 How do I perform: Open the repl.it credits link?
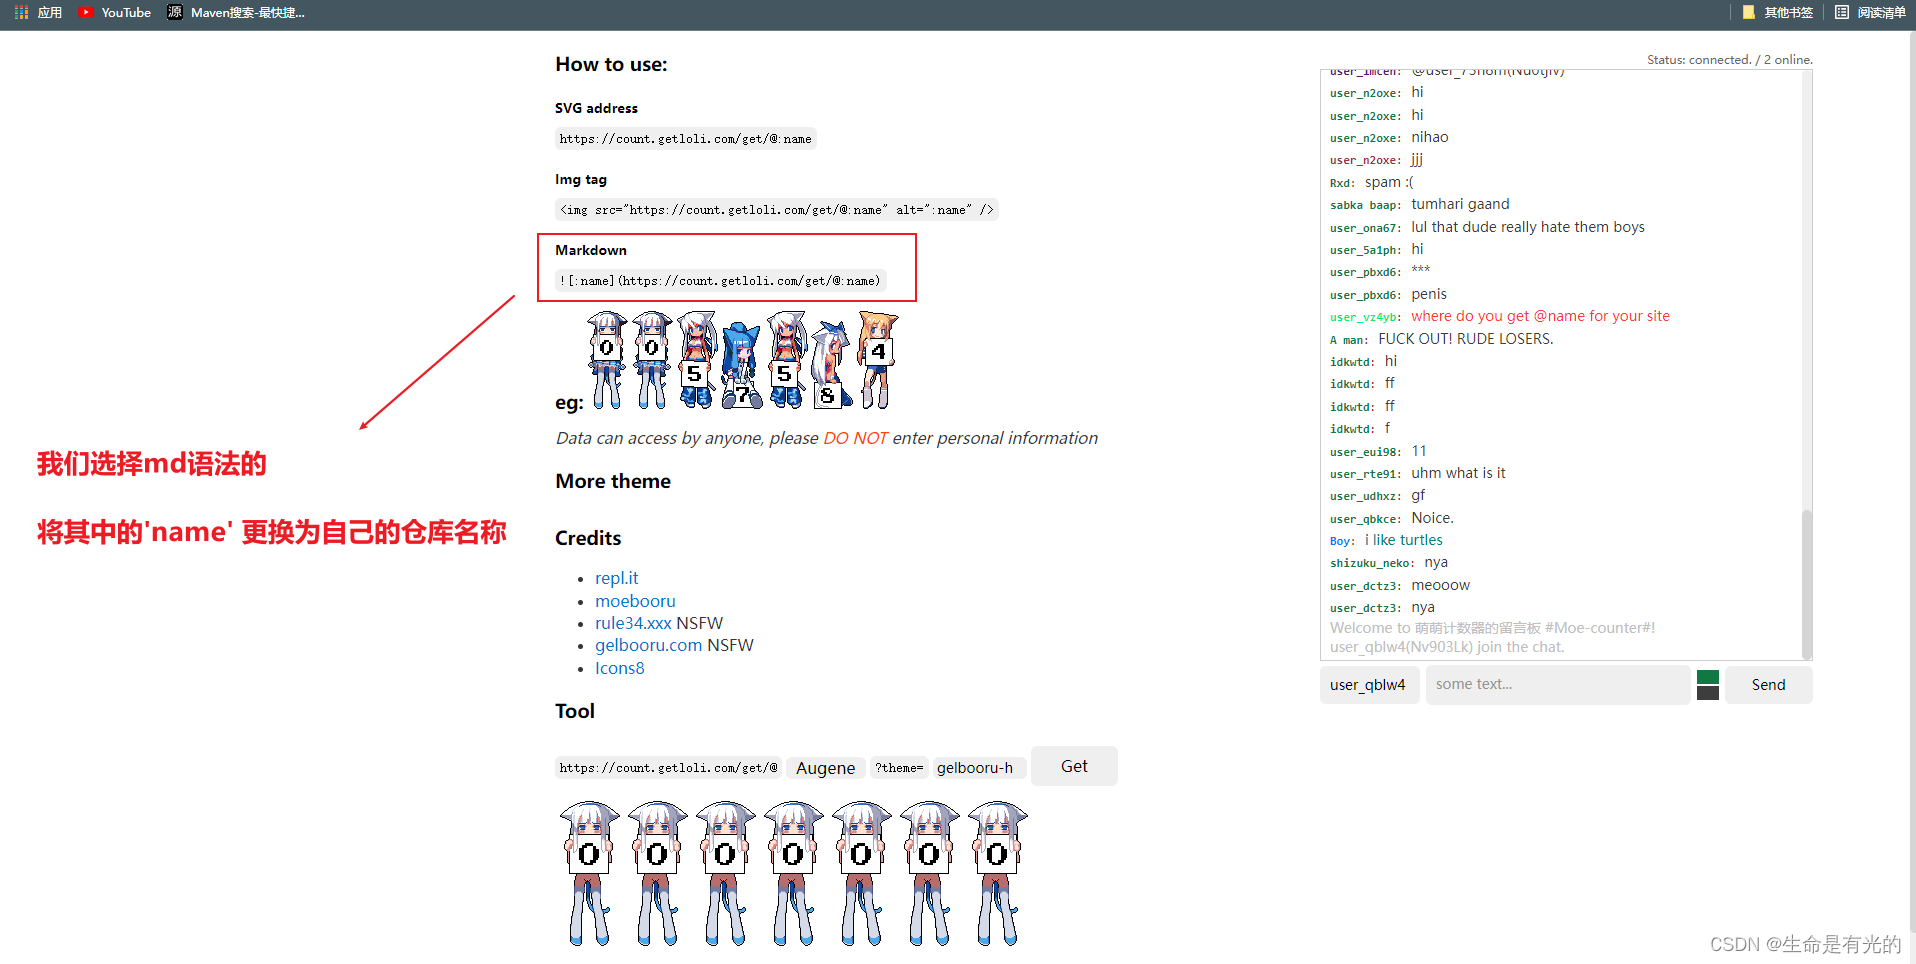tap(616, 578)
